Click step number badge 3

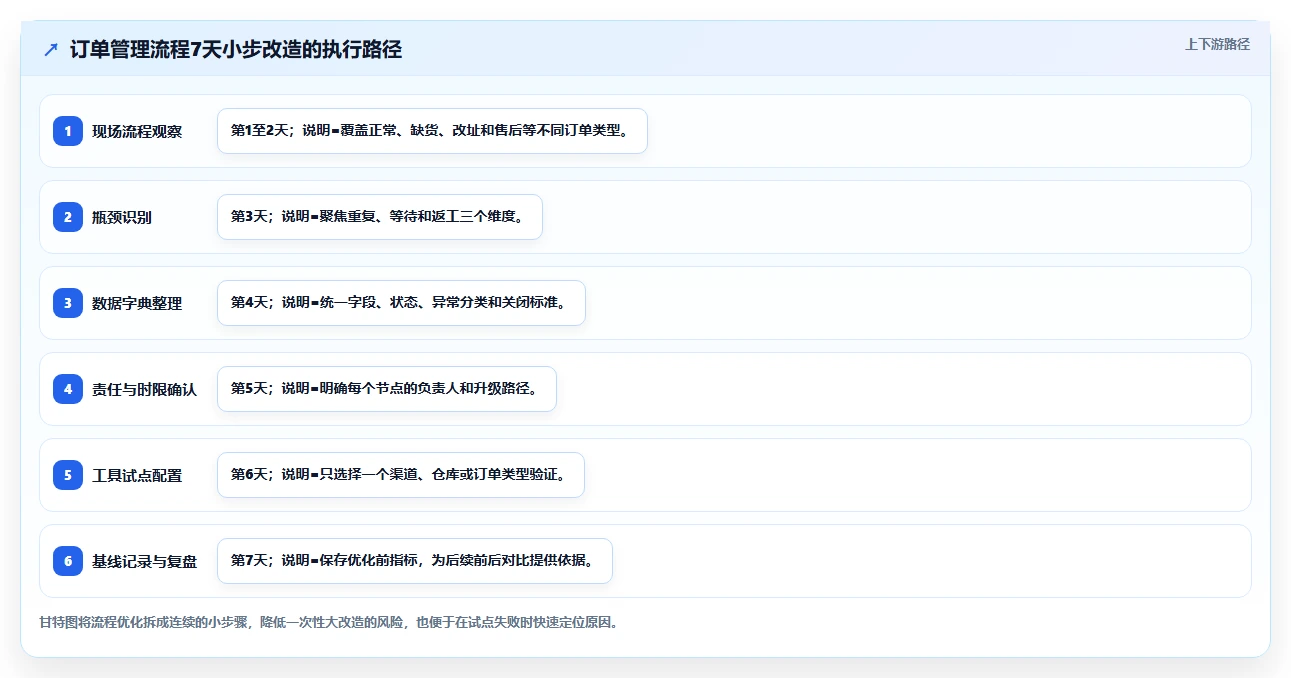coord(68,303)
